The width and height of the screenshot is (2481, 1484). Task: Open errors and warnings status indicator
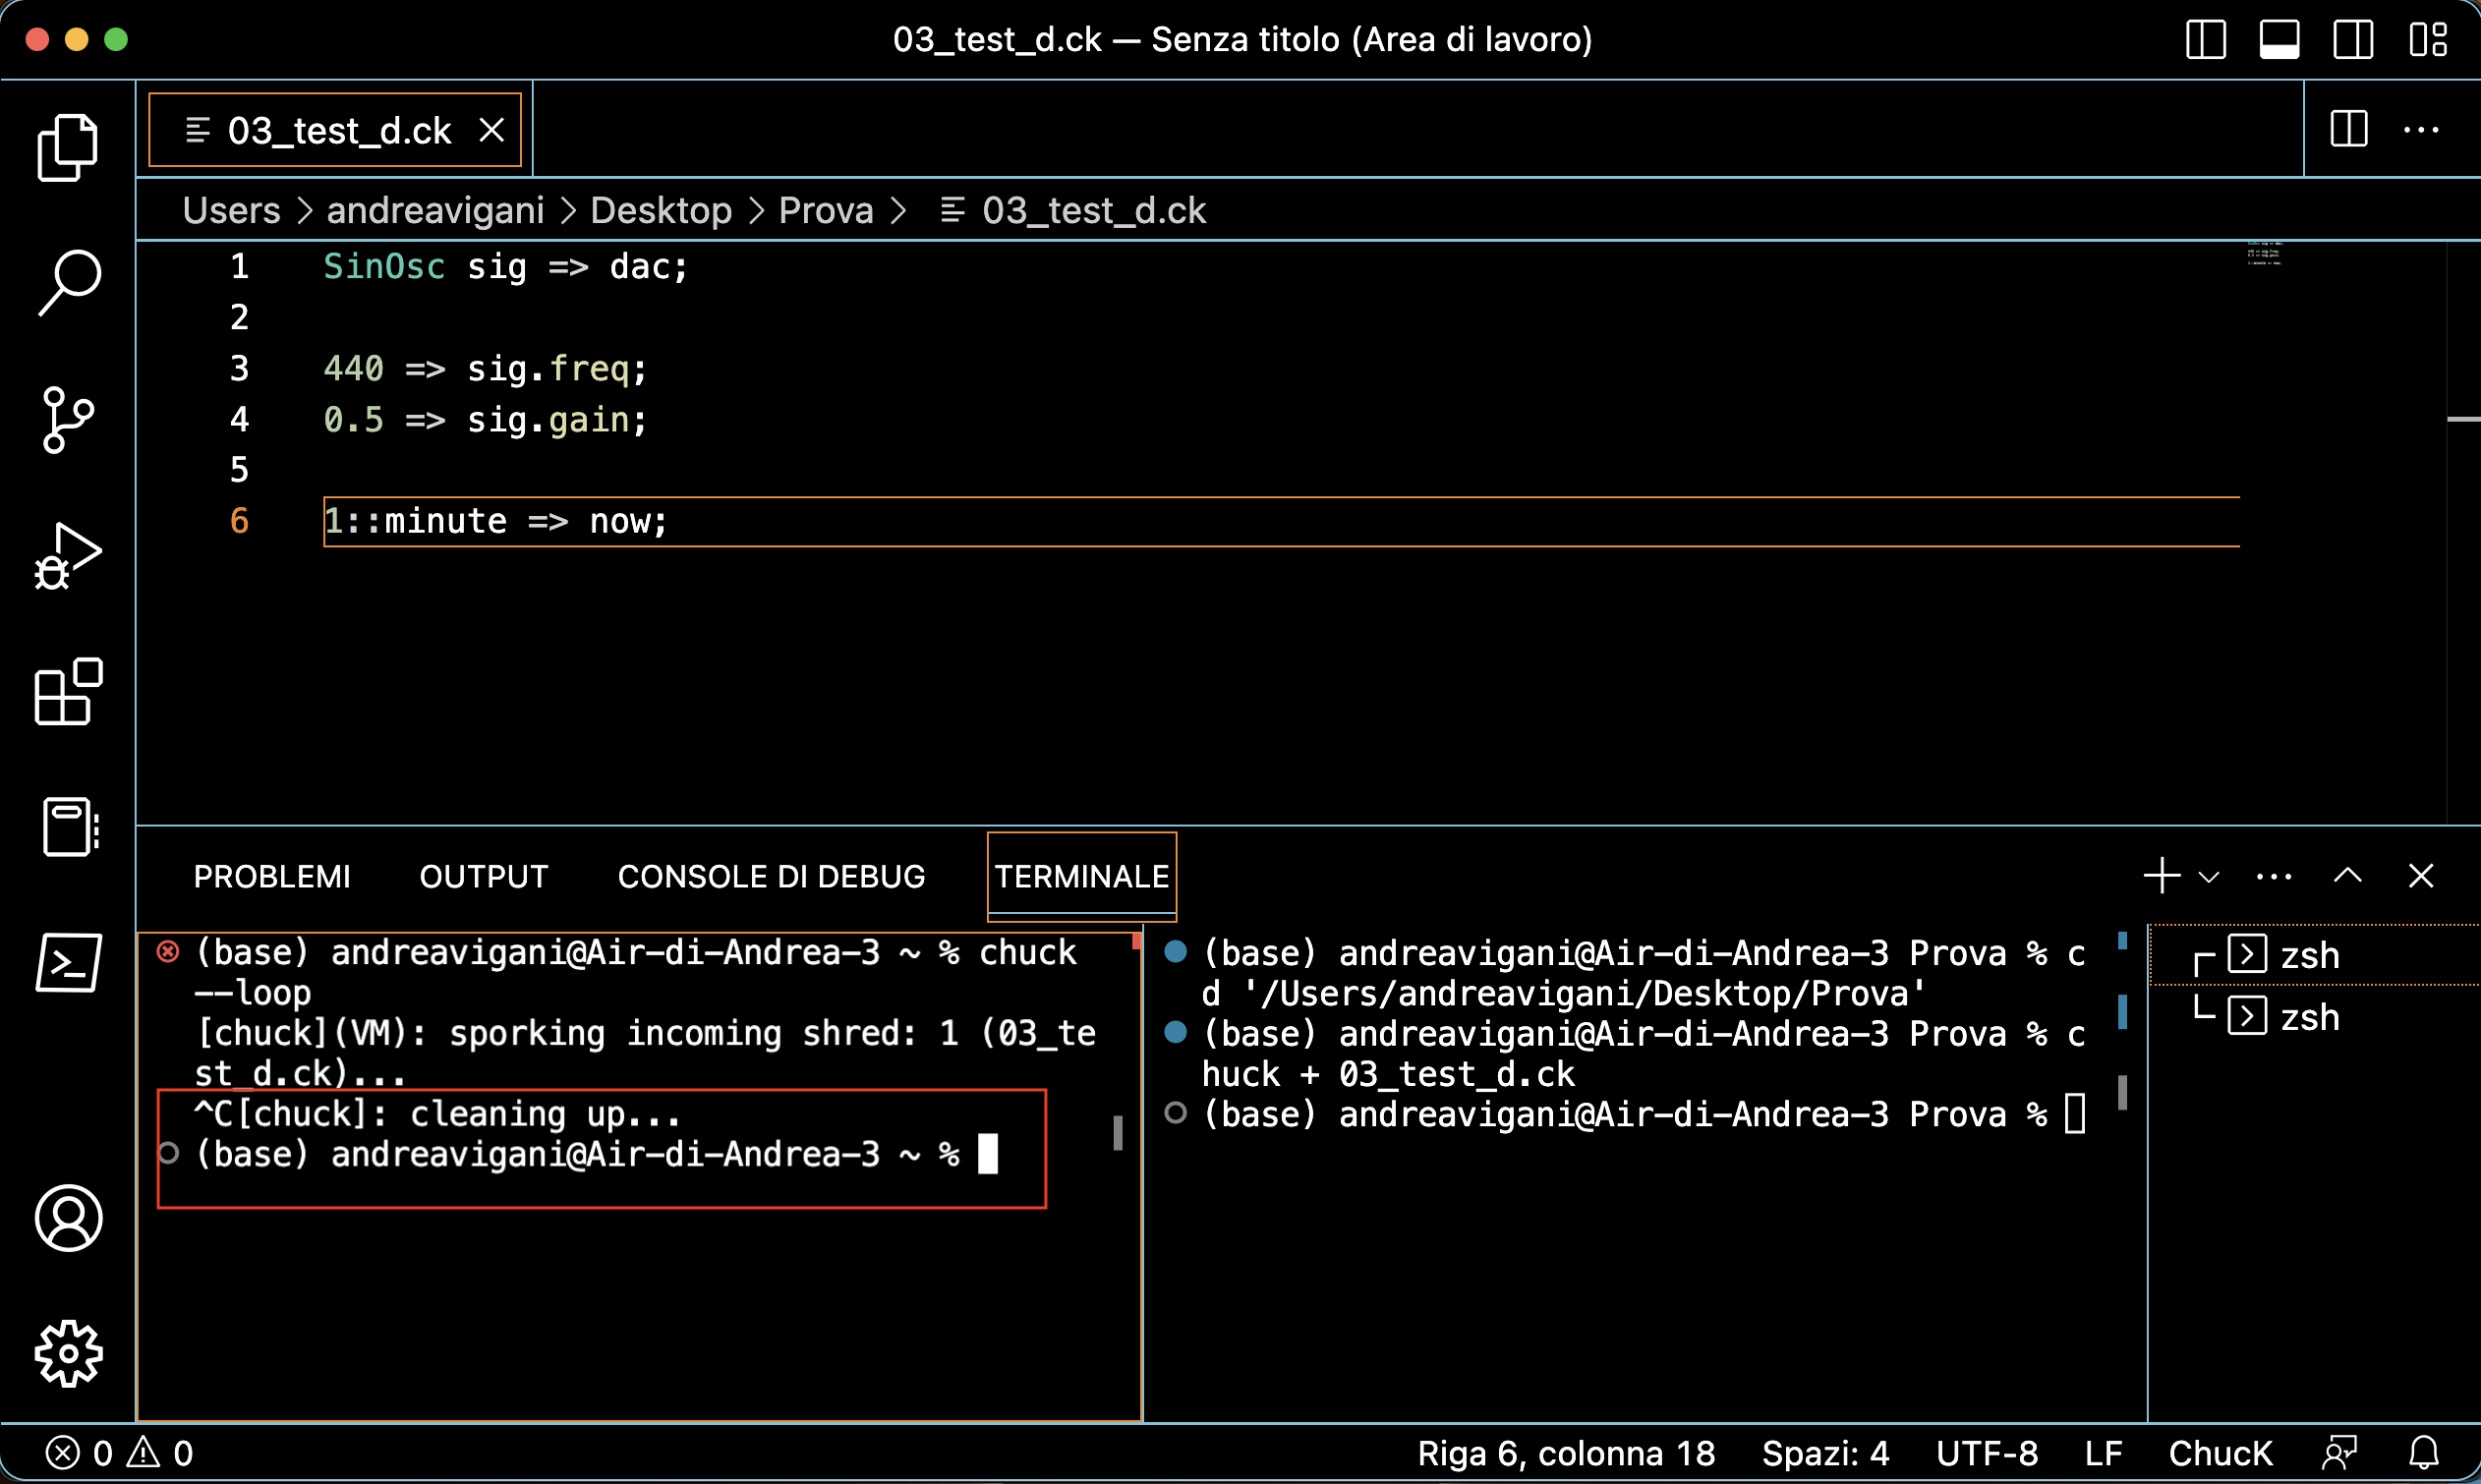tap(119, 1452)
